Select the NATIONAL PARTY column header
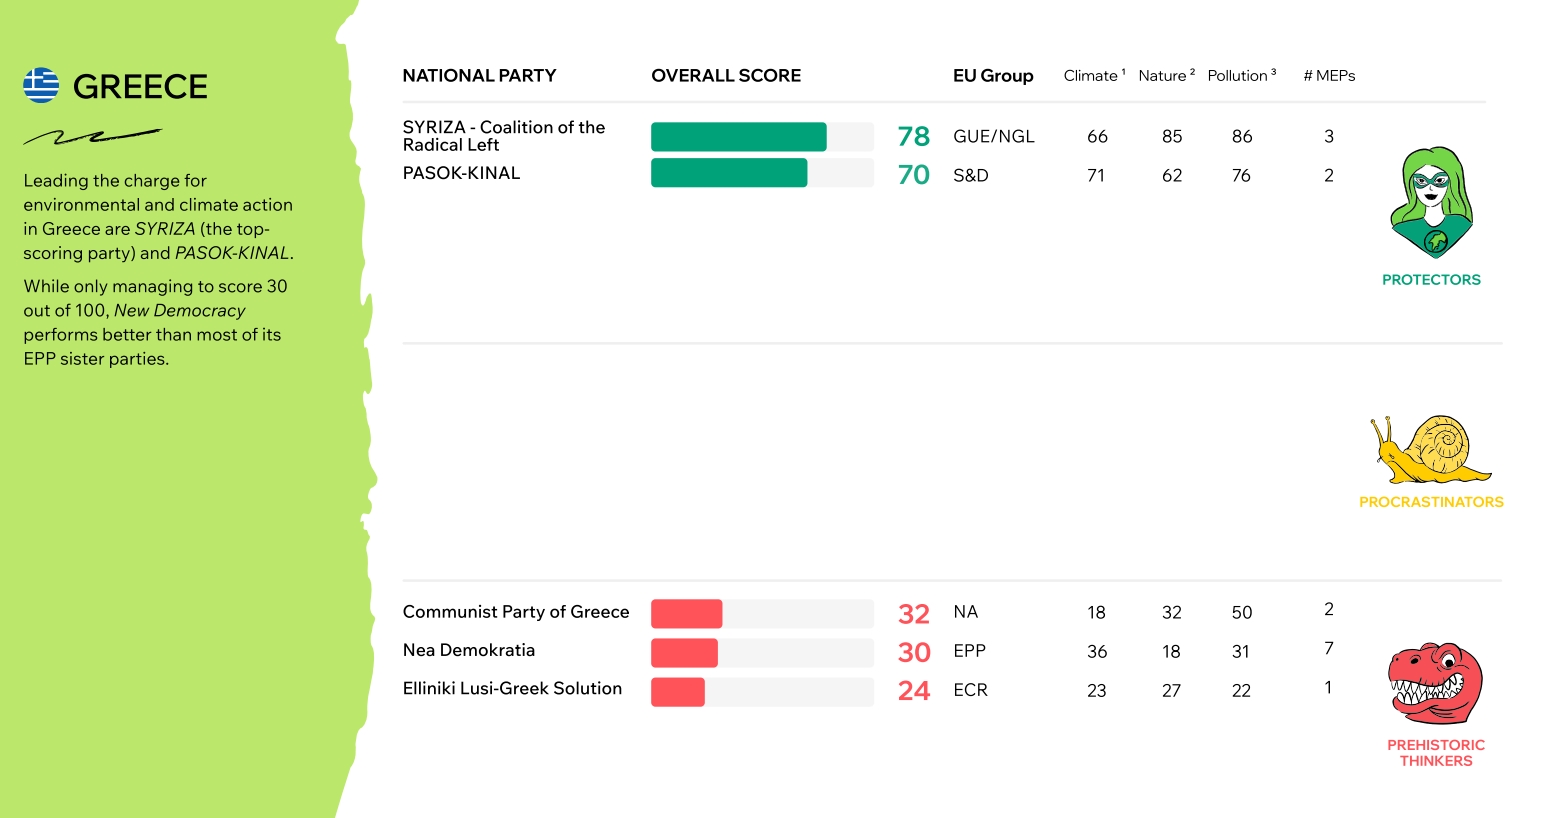 point(479,76)
